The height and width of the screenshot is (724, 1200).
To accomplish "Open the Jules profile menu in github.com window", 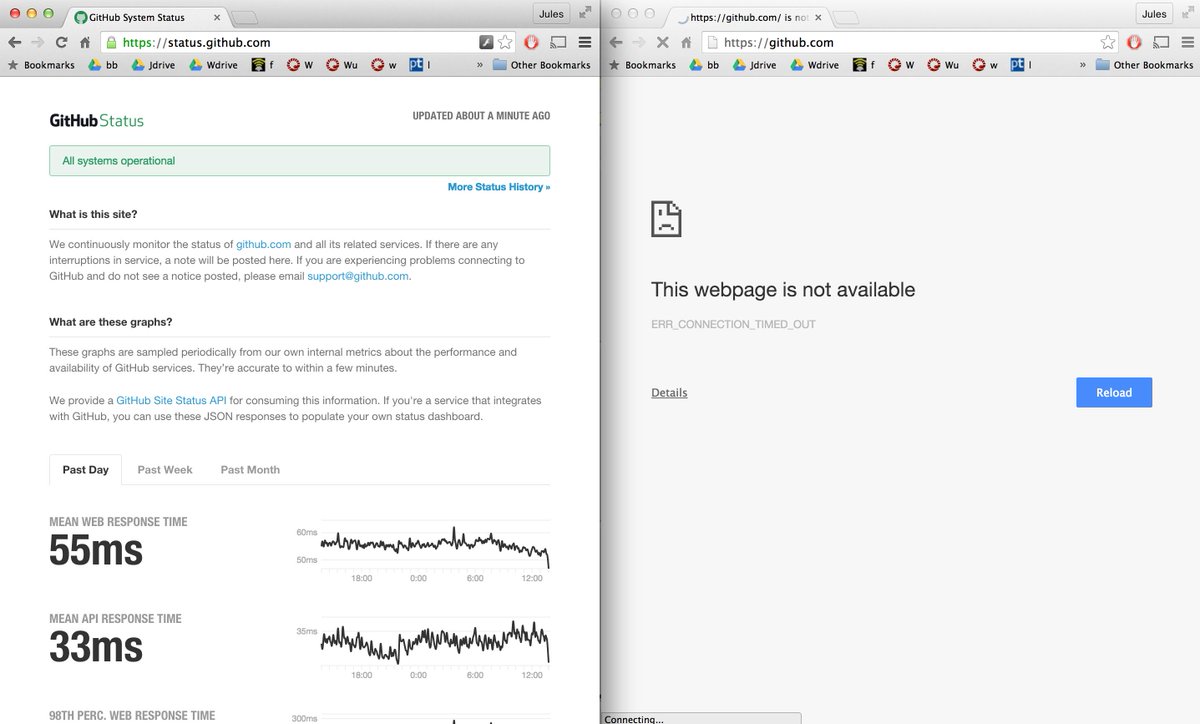I will coord(1154,13).
